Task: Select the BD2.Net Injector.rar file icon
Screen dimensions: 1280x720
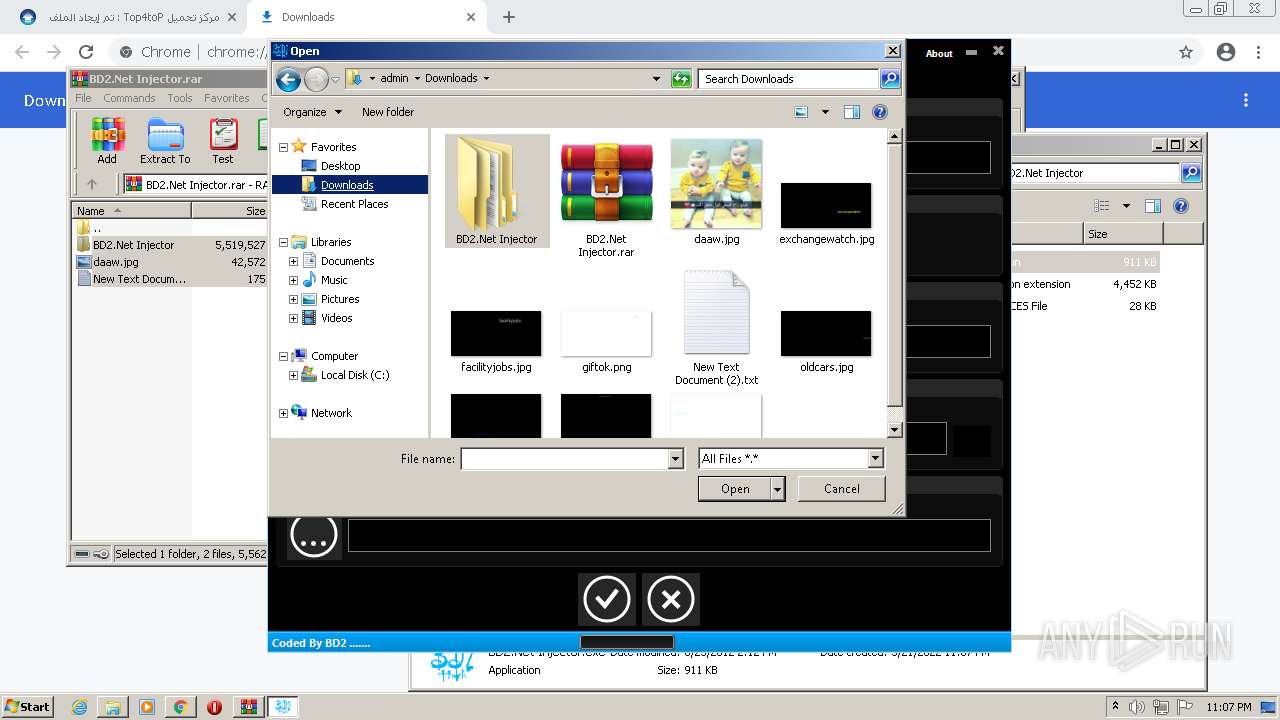Action: click(606, 198)
